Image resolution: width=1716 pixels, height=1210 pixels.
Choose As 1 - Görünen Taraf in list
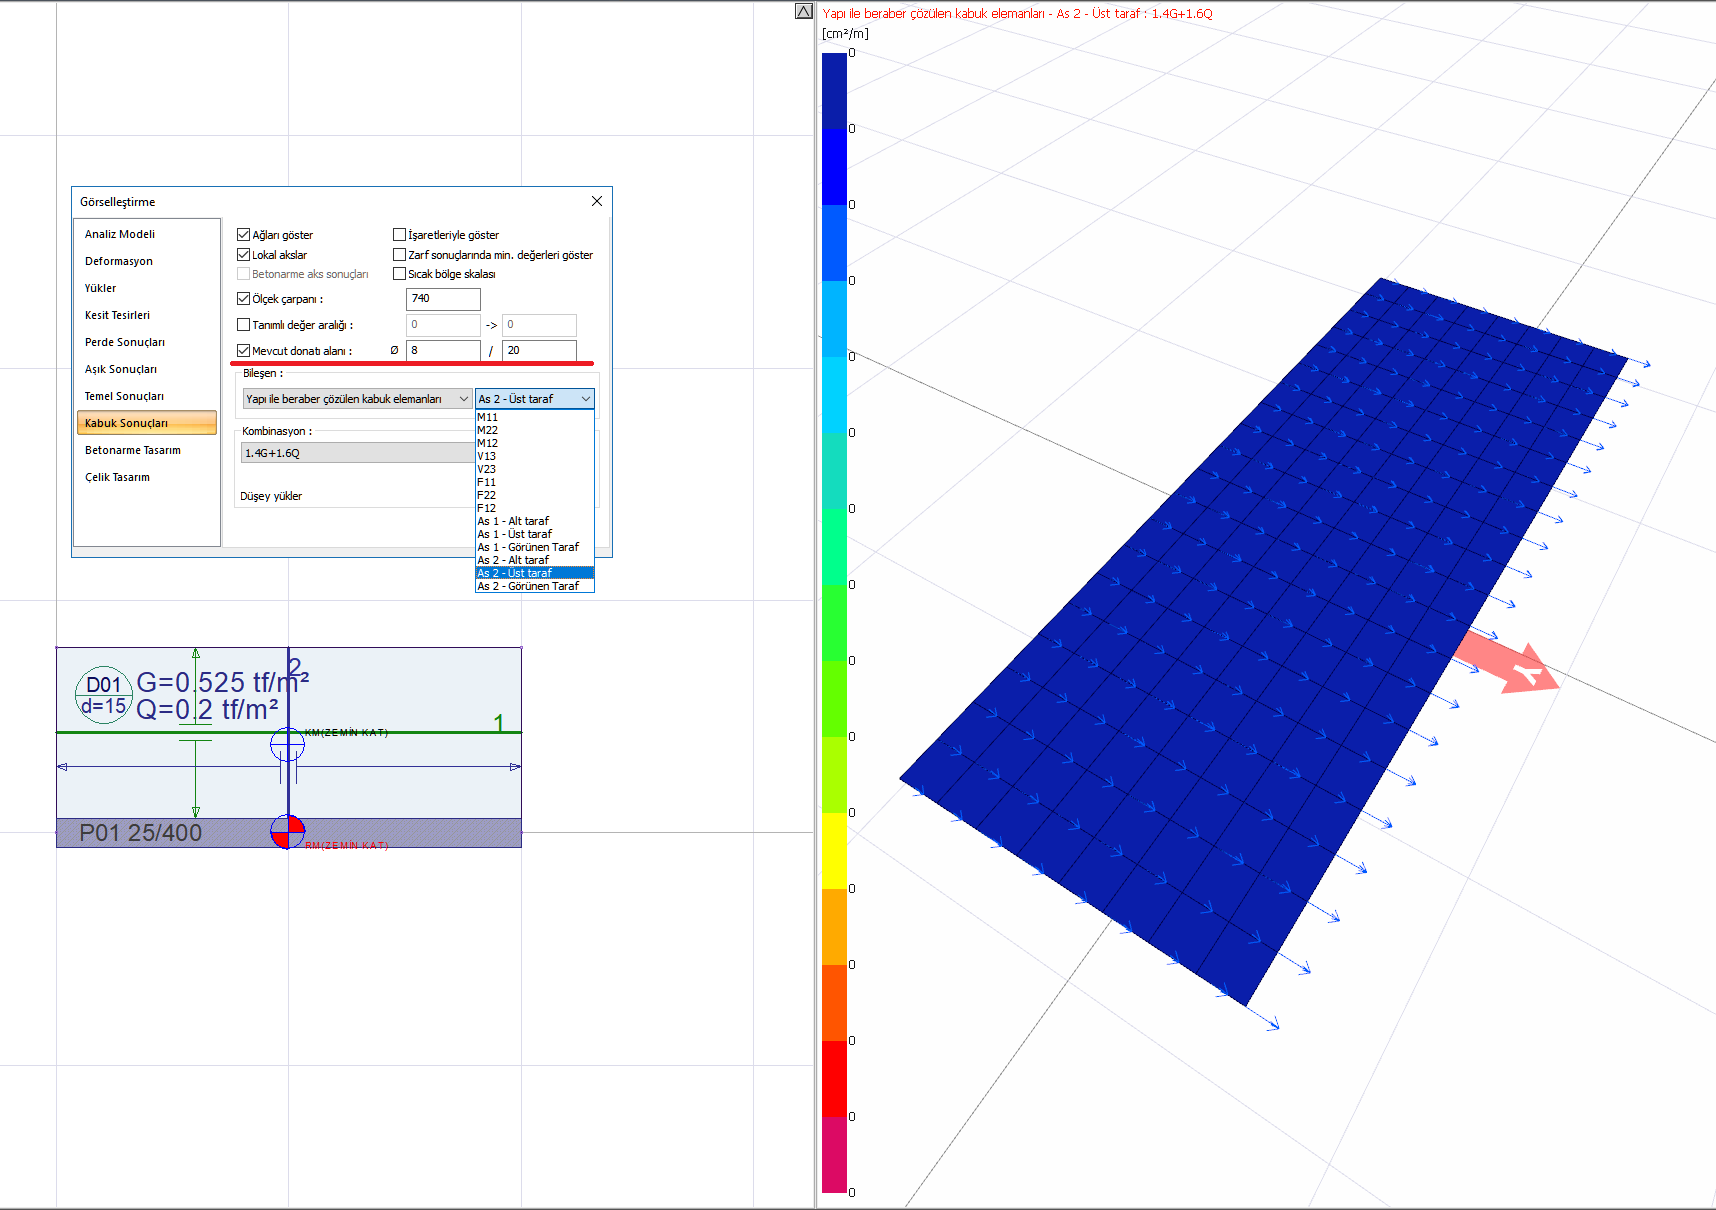click(528, 547)
